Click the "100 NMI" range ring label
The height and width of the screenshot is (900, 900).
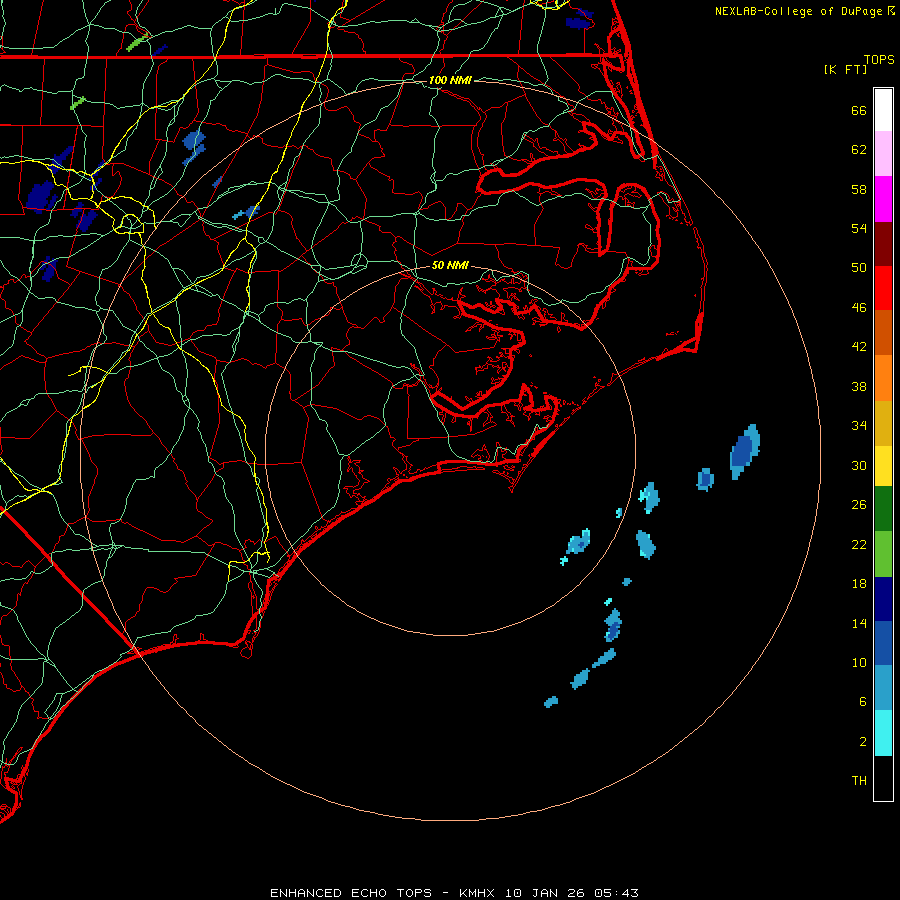click(x=450, y=80)
